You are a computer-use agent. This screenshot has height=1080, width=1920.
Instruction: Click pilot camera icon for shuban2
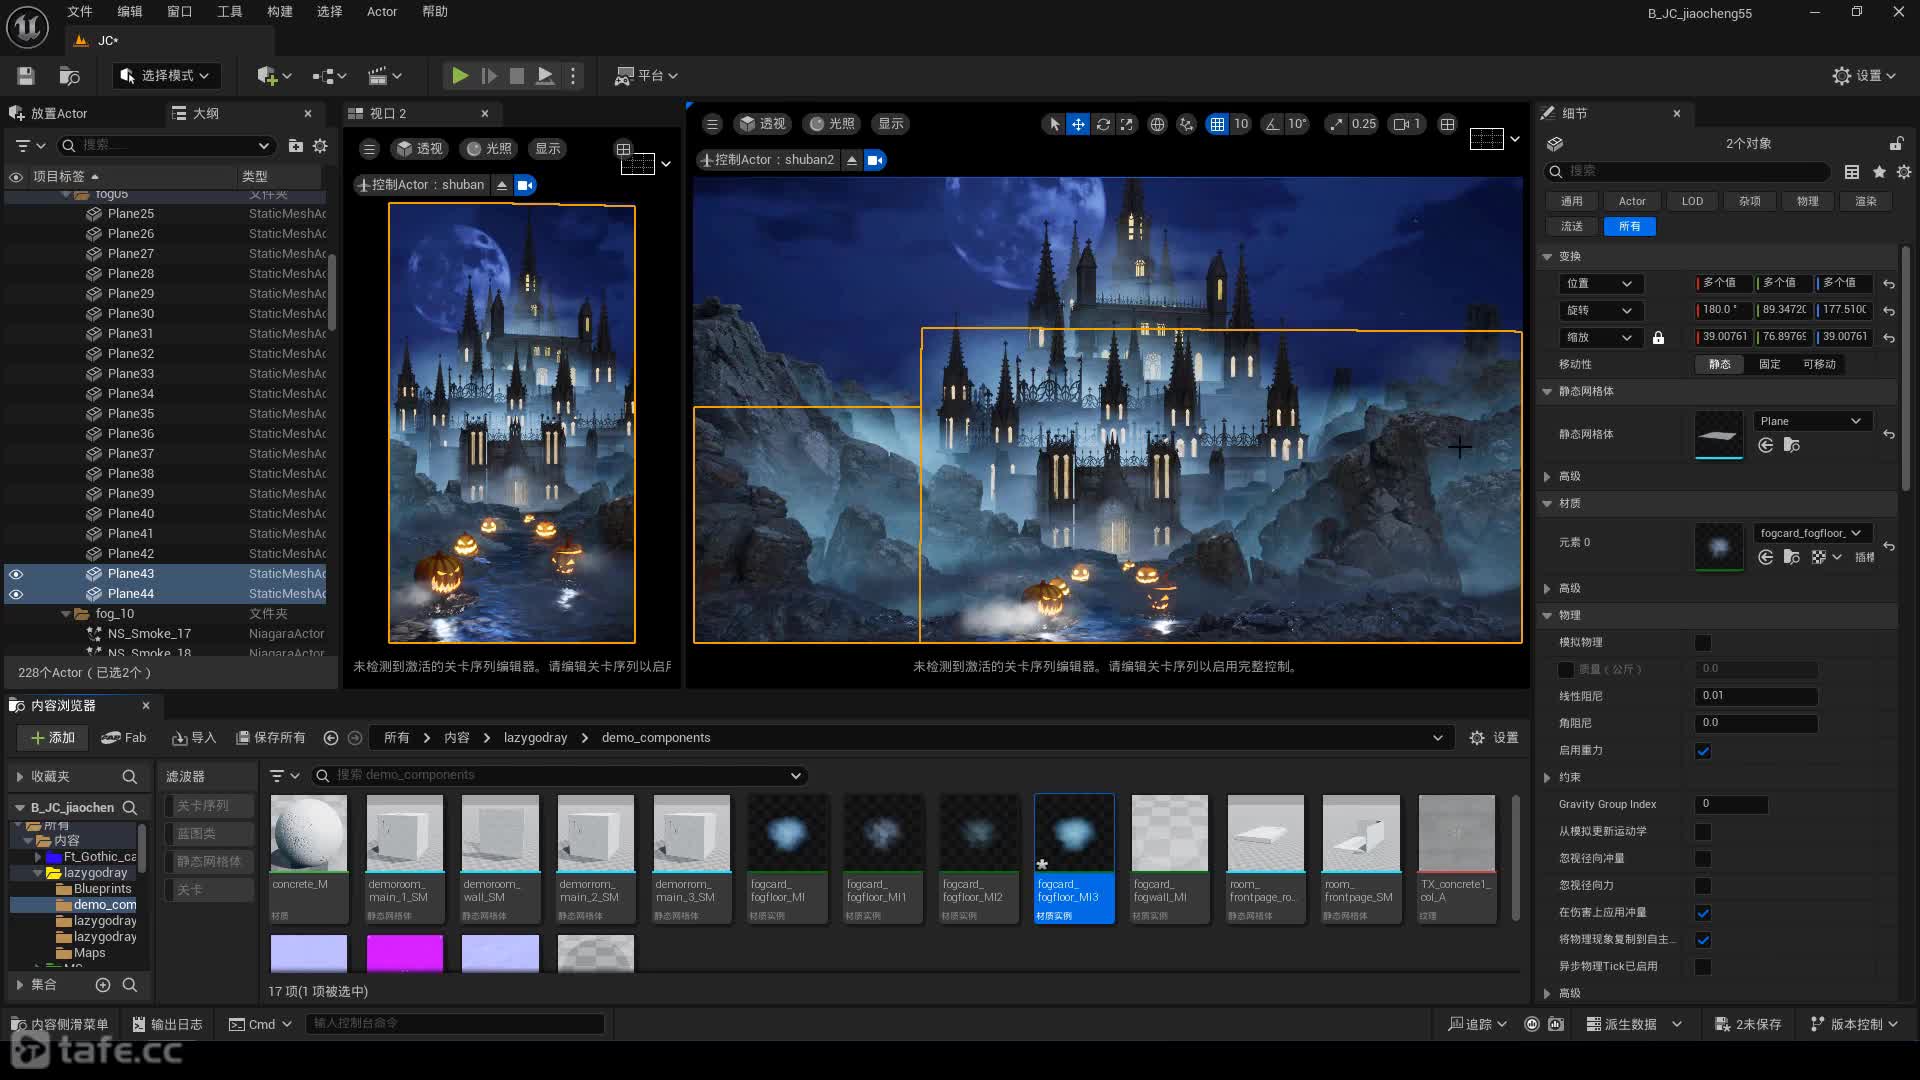[875, 160]
